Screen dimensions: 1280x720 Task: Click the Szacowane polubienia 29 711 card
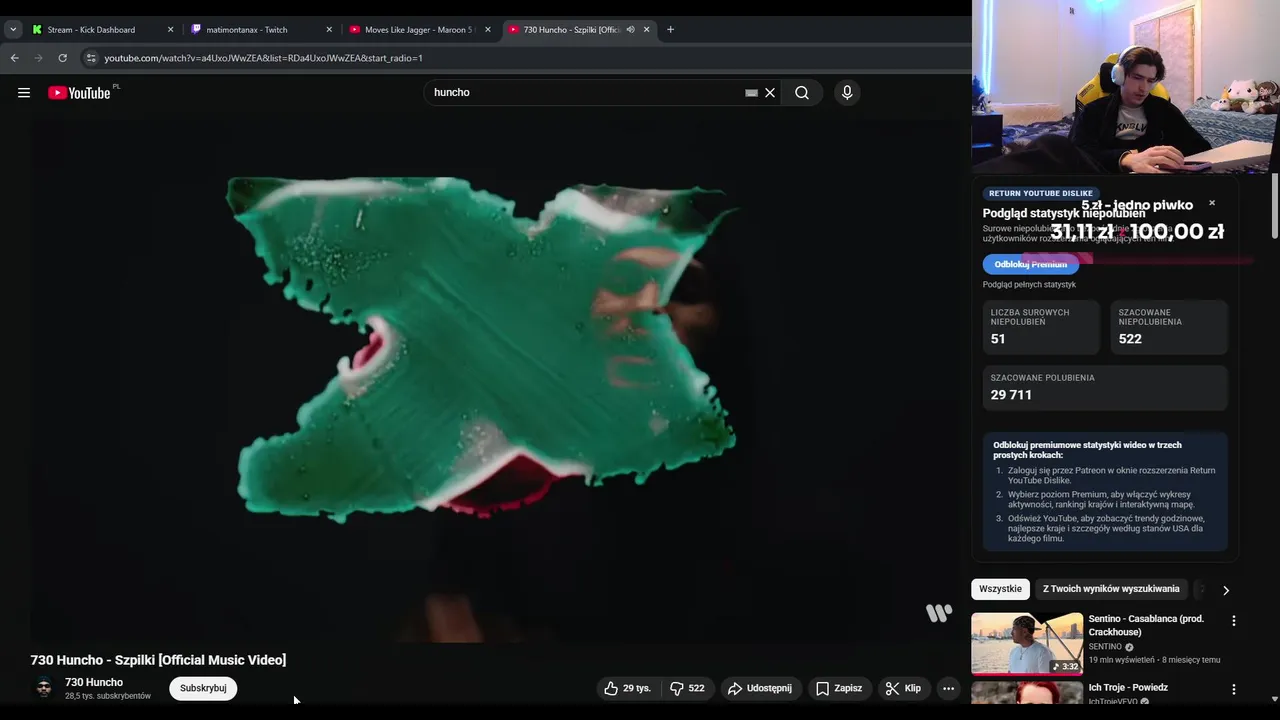pyautogui.click(x=1105, y=388)
